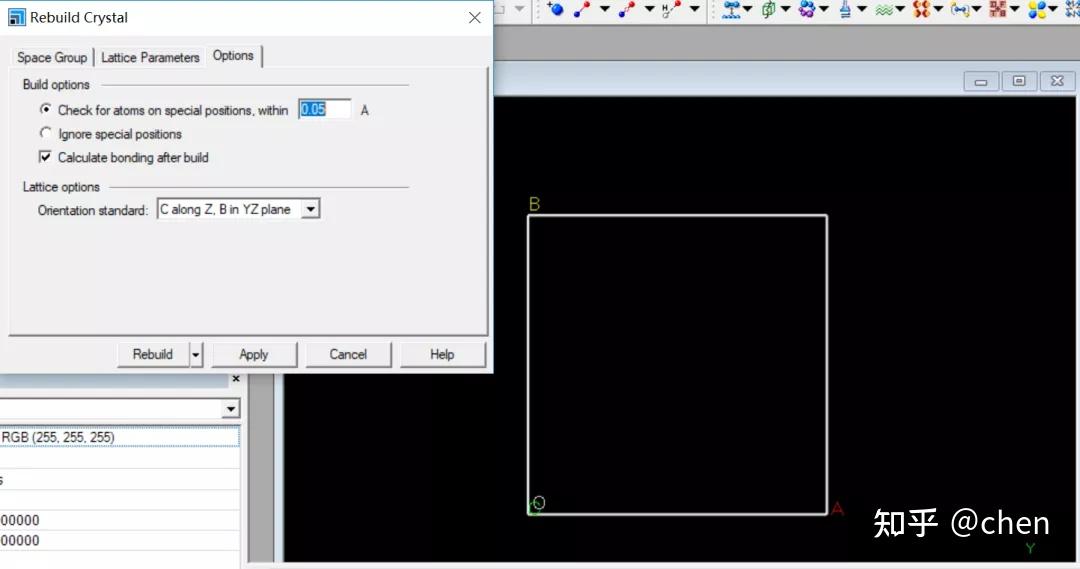The height and width of the screenshot is (569, 1080).
Task: Open the green waves module icon
Action: click(884, 9)
